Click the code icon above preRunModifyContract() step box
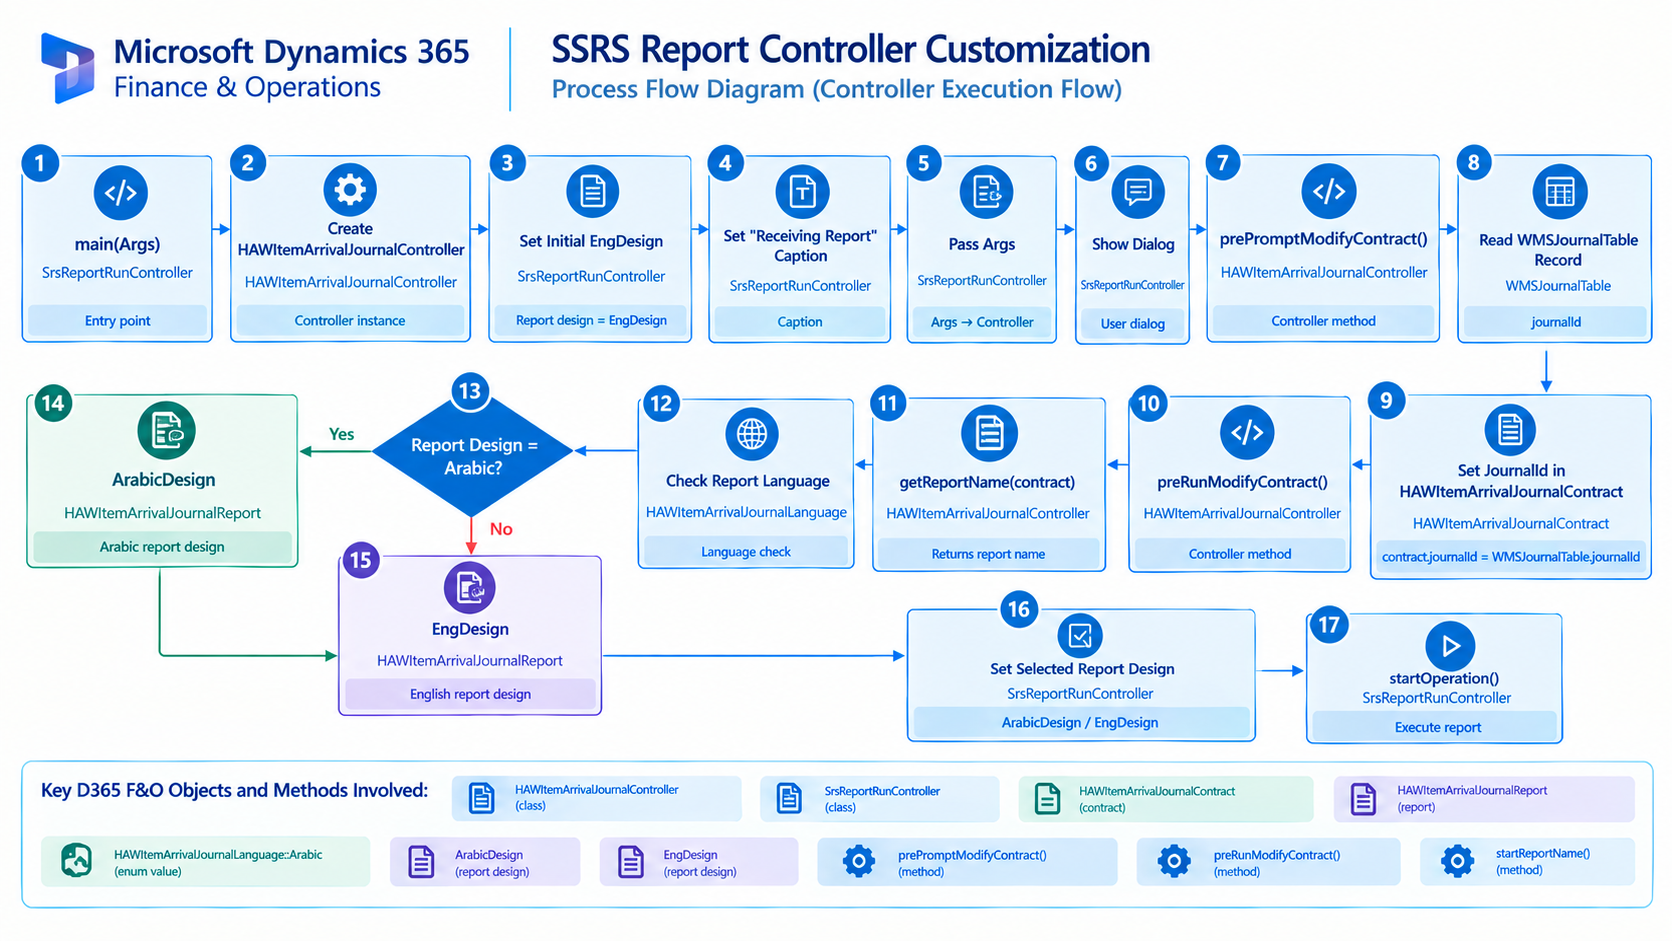 click(1247, 432)
